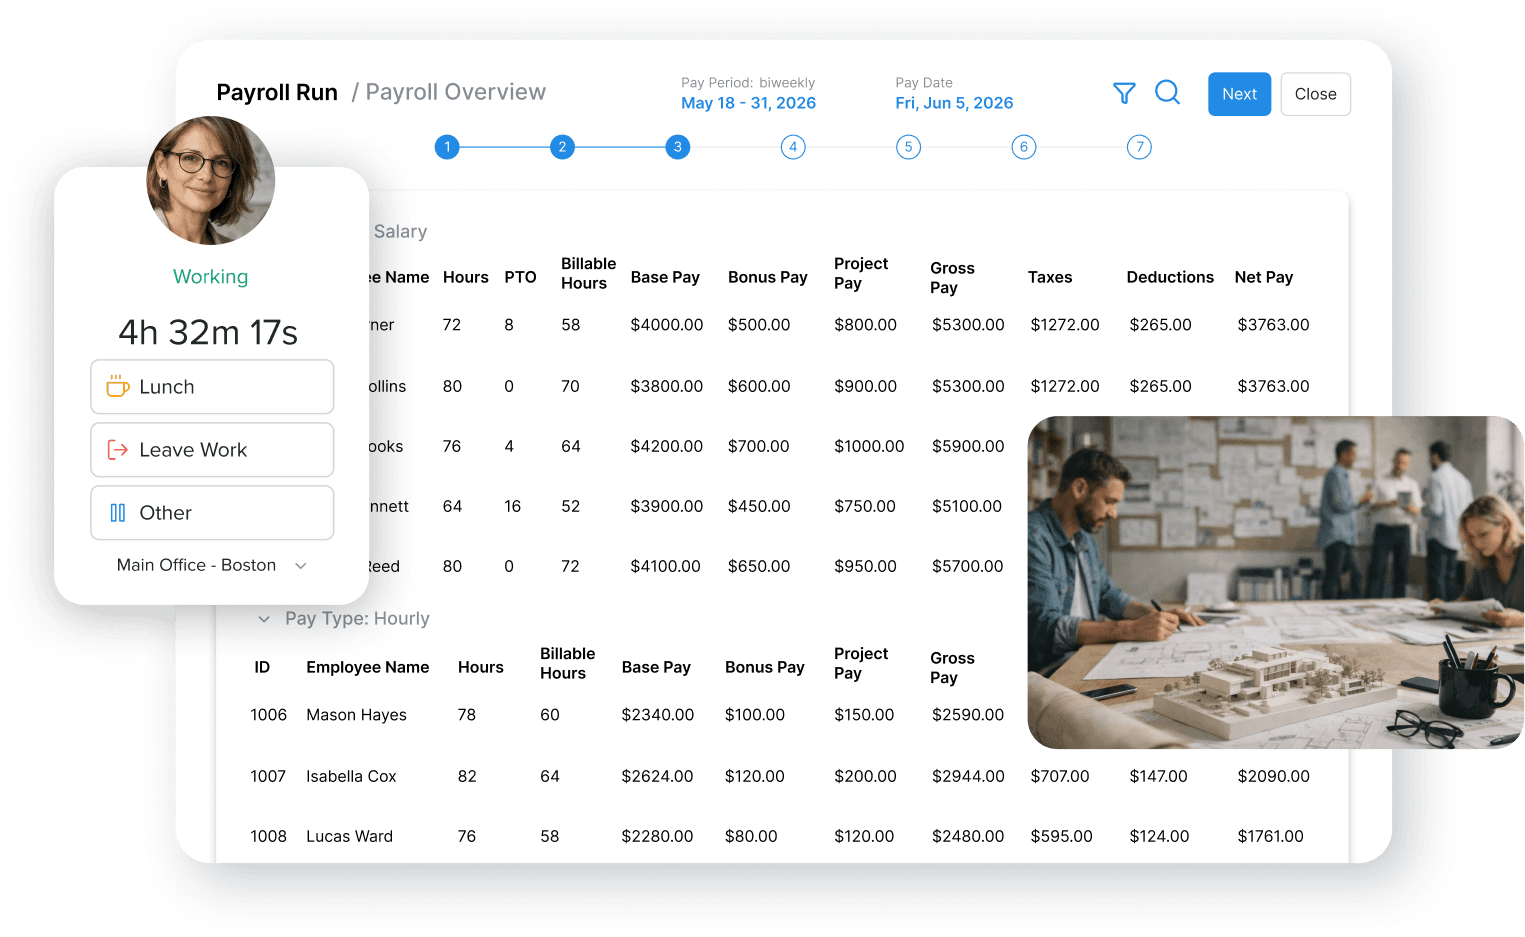Image resolution: width=1525 pixels, height=937 pixels.
Task: Click the search magnifier icon
Action: pyautogui.click(x=1167, y=93)
